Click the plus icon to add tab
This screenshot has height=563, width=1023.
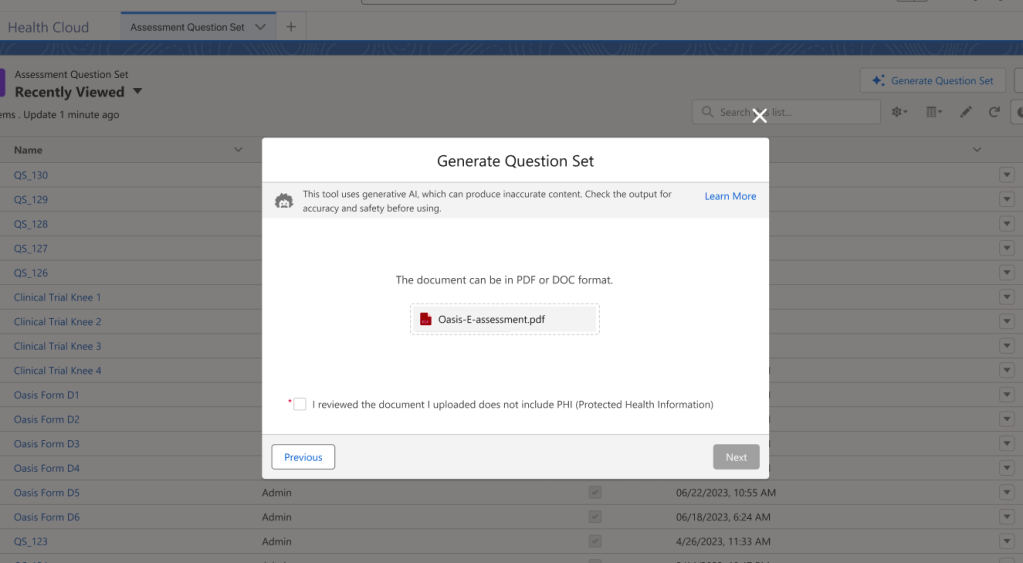click(x=291, y=27)
